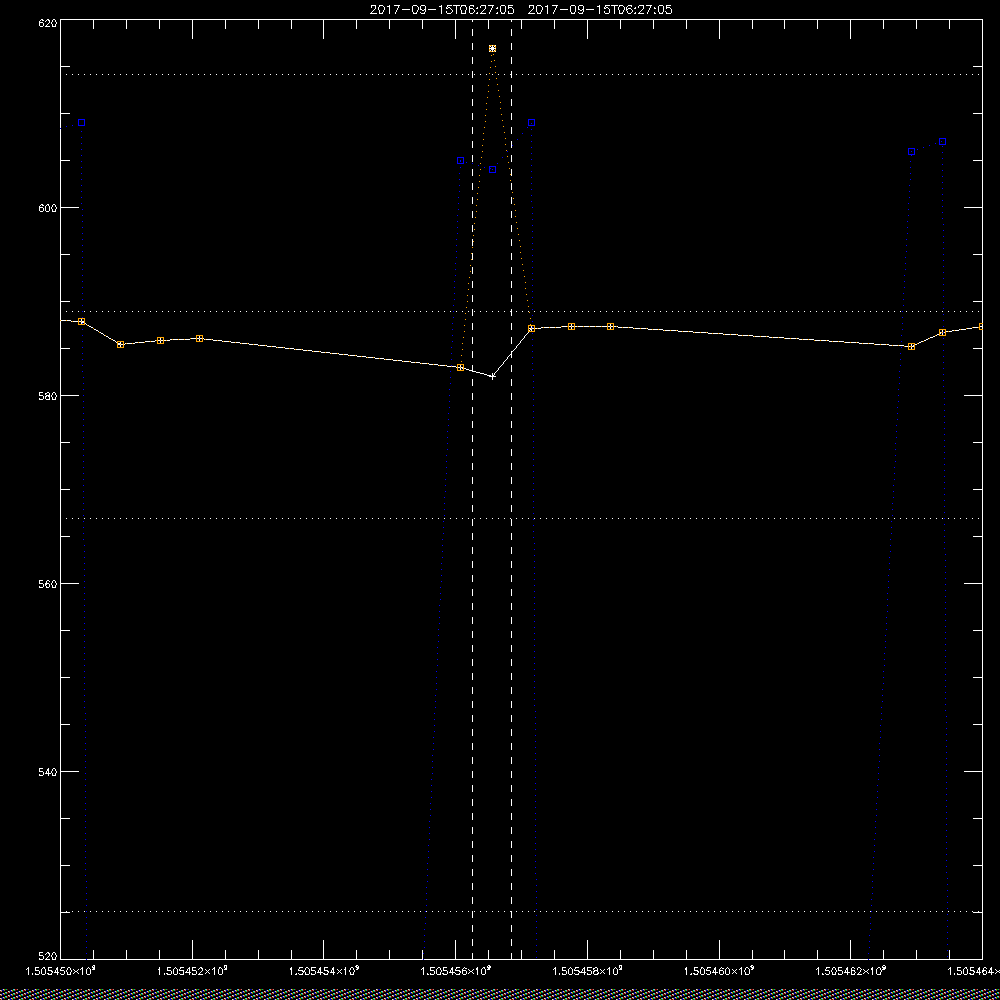Pick the orange square near 585 above 1.505463×10⁹
Image resolution: width=1000 pixels, height=1000 pixels.
coord(911,346)
